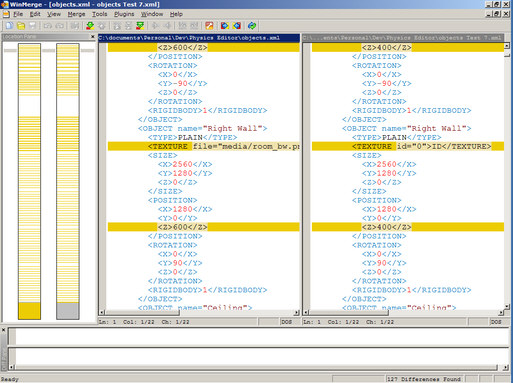This screenshot has height=383, width=513.
Task: Click the Save toolbar icon
Action: click(32, 26)
